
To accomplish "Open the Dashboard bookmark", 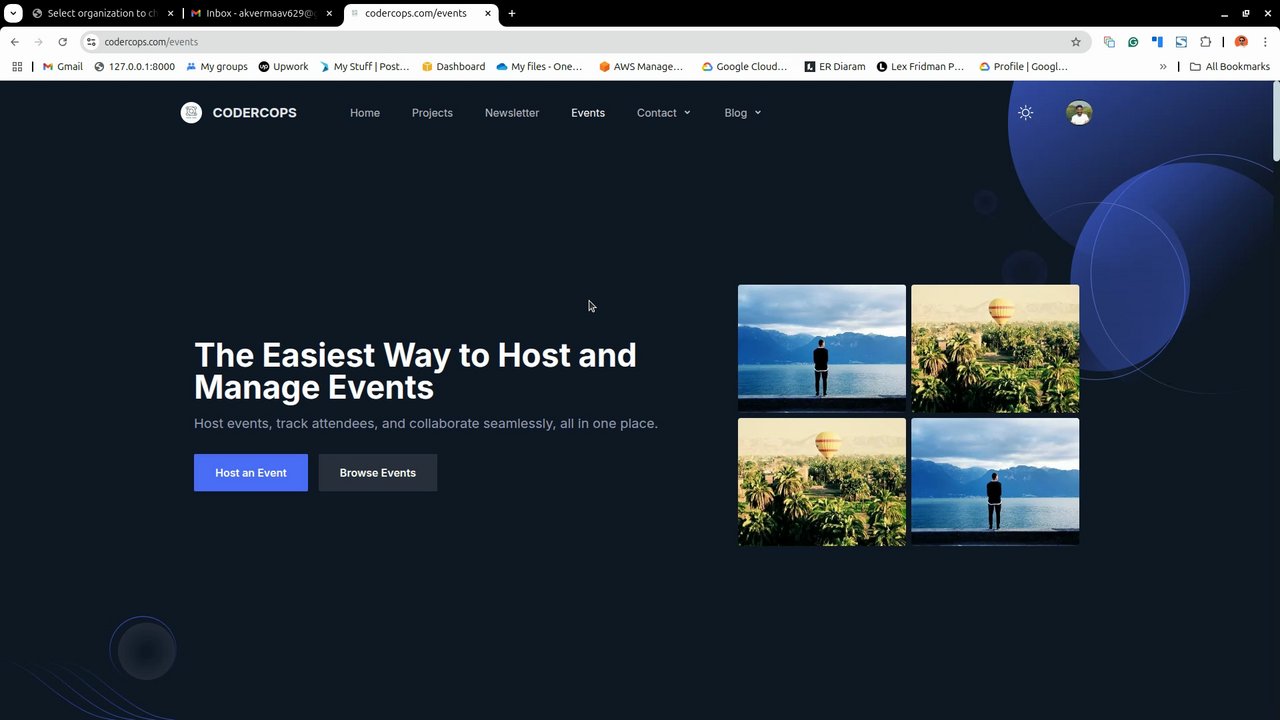I will (453, 67).
